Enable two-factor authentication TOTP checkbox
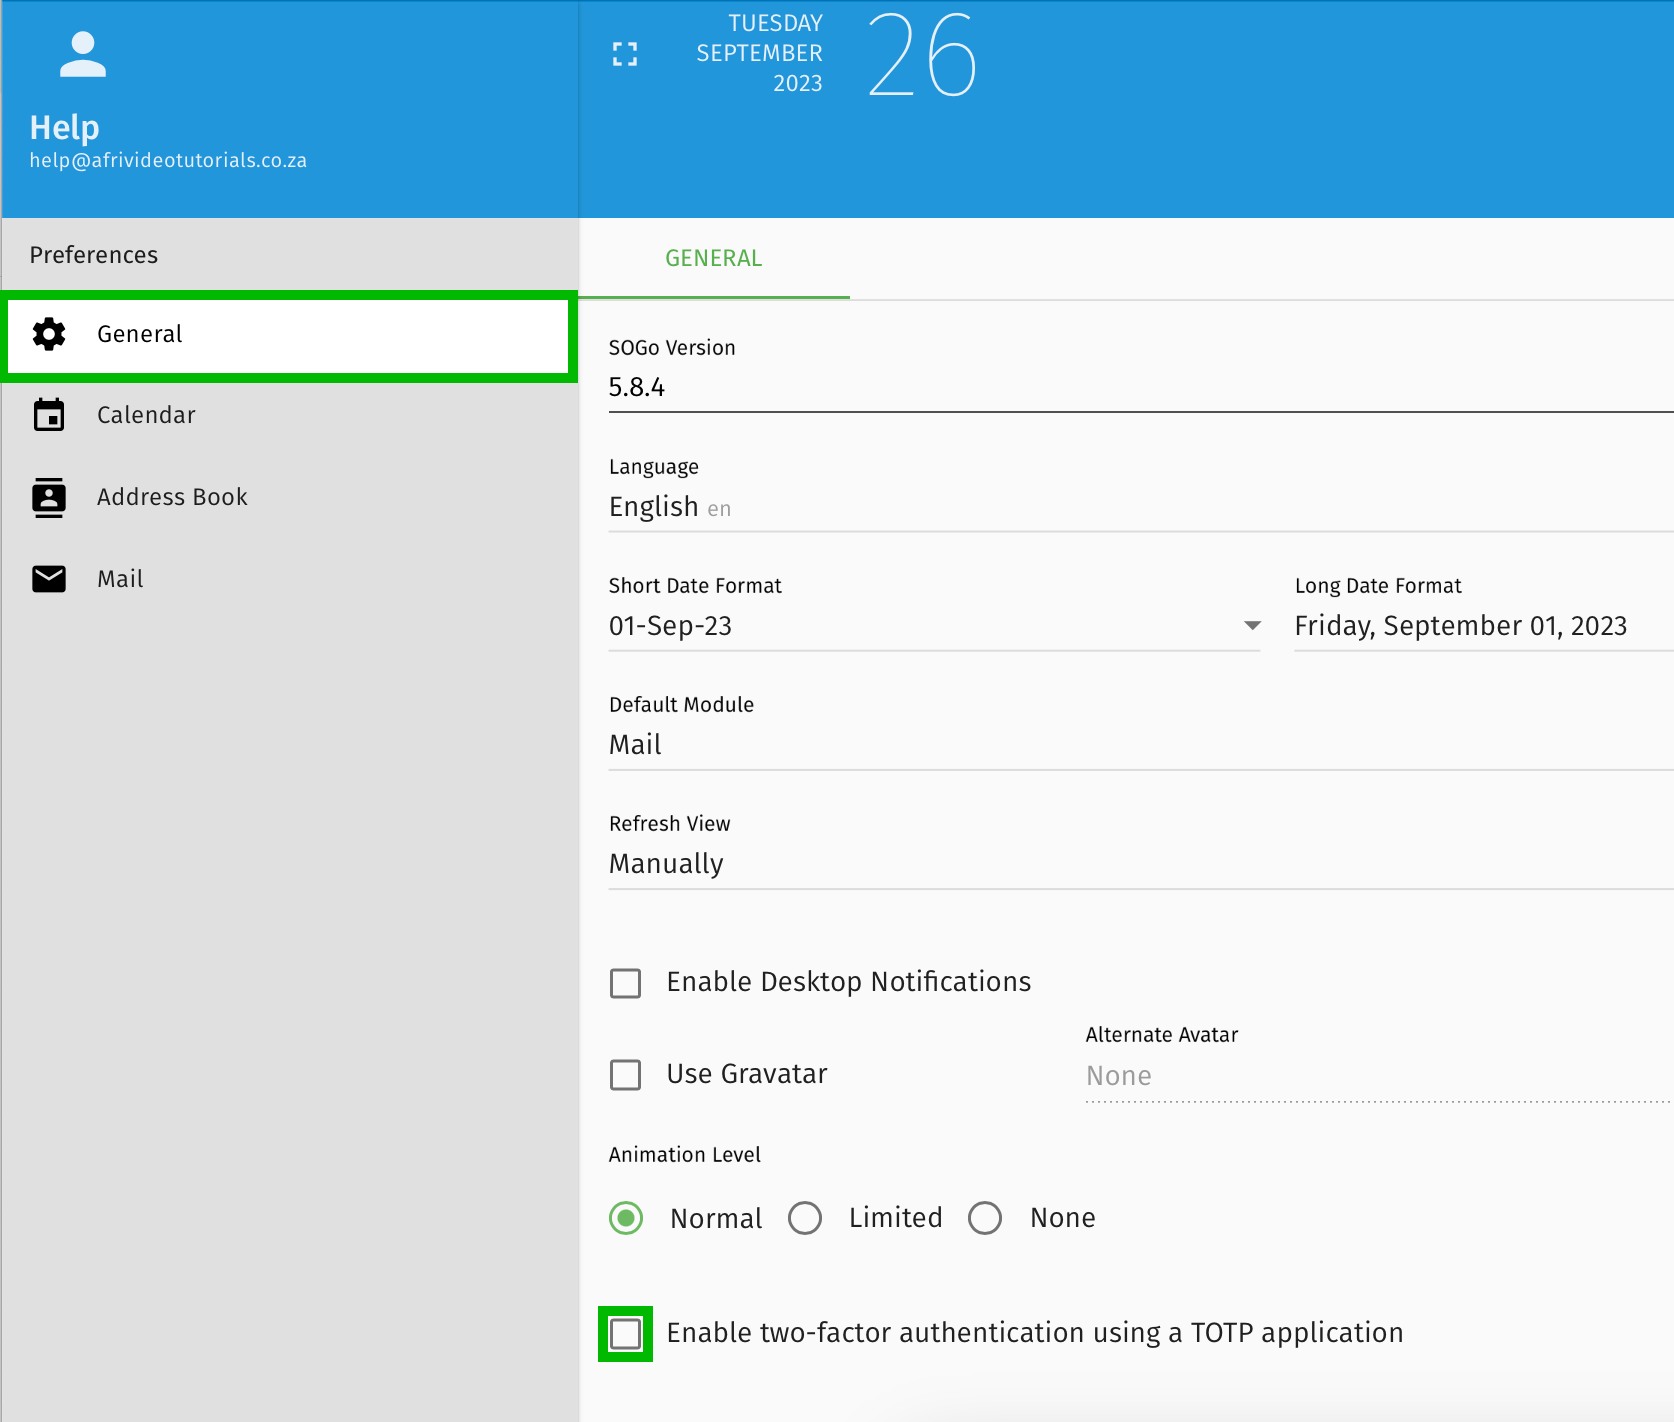Viewport: 1674px width, 1422px height. click(626, 1334)
